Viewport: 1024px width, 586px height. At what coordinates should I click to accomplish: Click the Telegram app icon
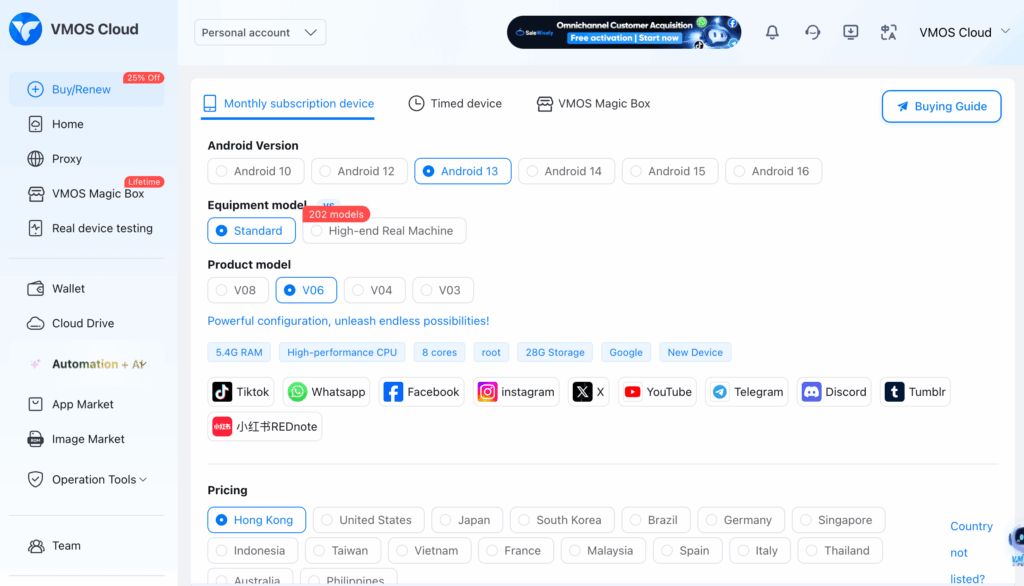coord(720,392)
